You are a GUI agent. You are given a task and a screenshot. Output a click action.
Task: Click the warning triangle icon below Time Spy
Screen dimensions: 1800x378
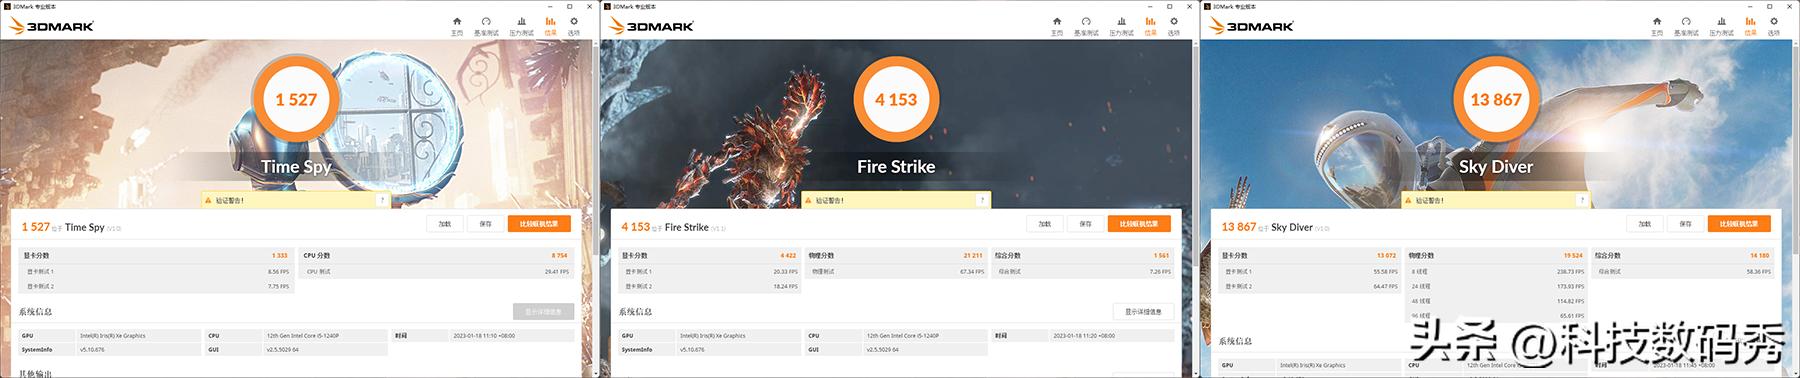click(208, 200)
